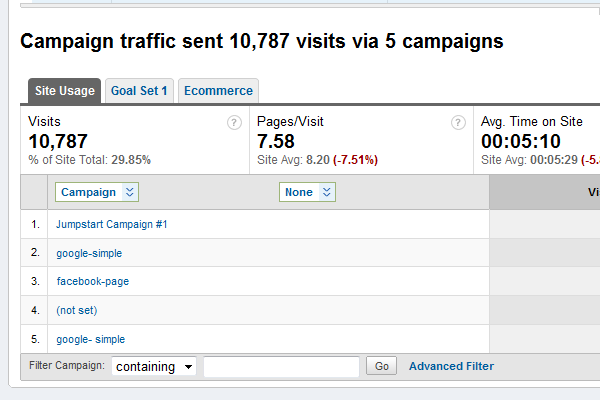Click the Visits metric summary cell
600x400 pixels.
135,140
